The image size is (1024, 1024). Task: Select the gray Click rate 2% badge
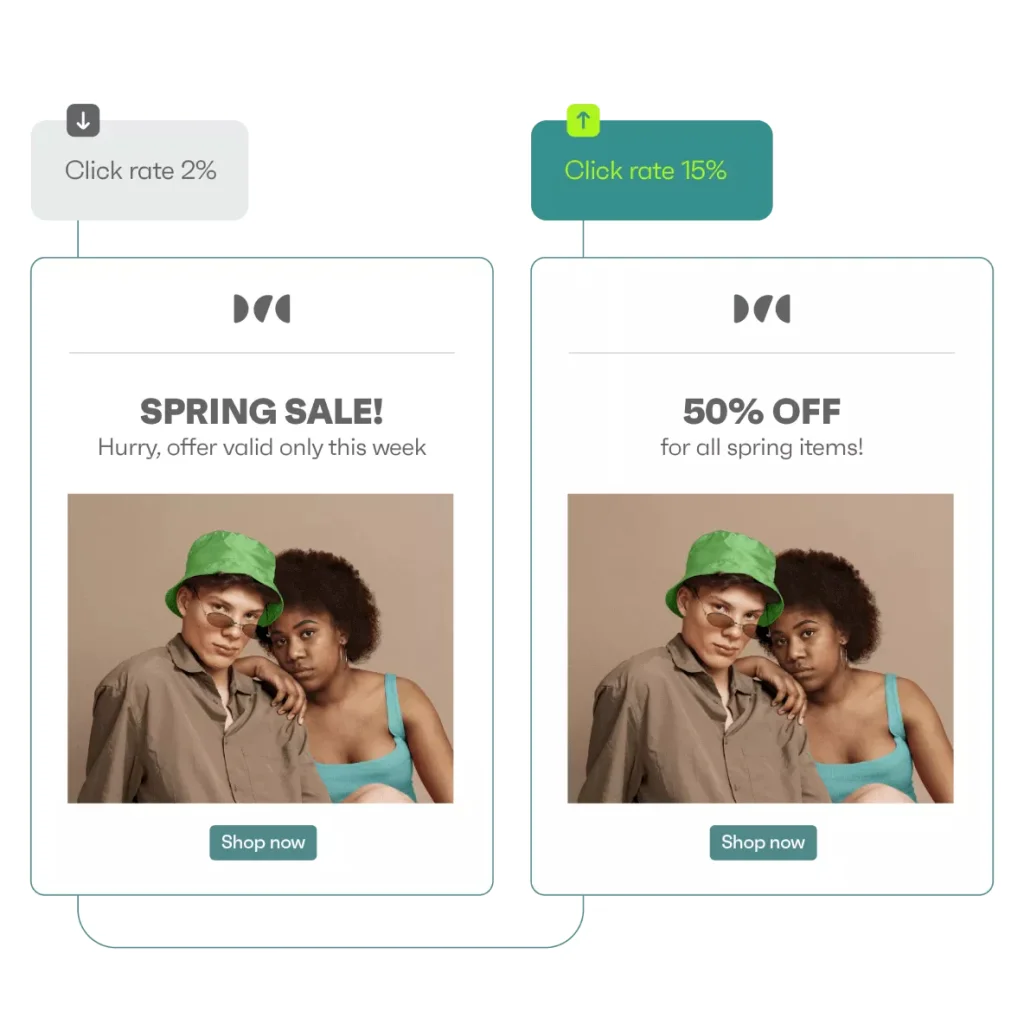click(x=140, y=171)
